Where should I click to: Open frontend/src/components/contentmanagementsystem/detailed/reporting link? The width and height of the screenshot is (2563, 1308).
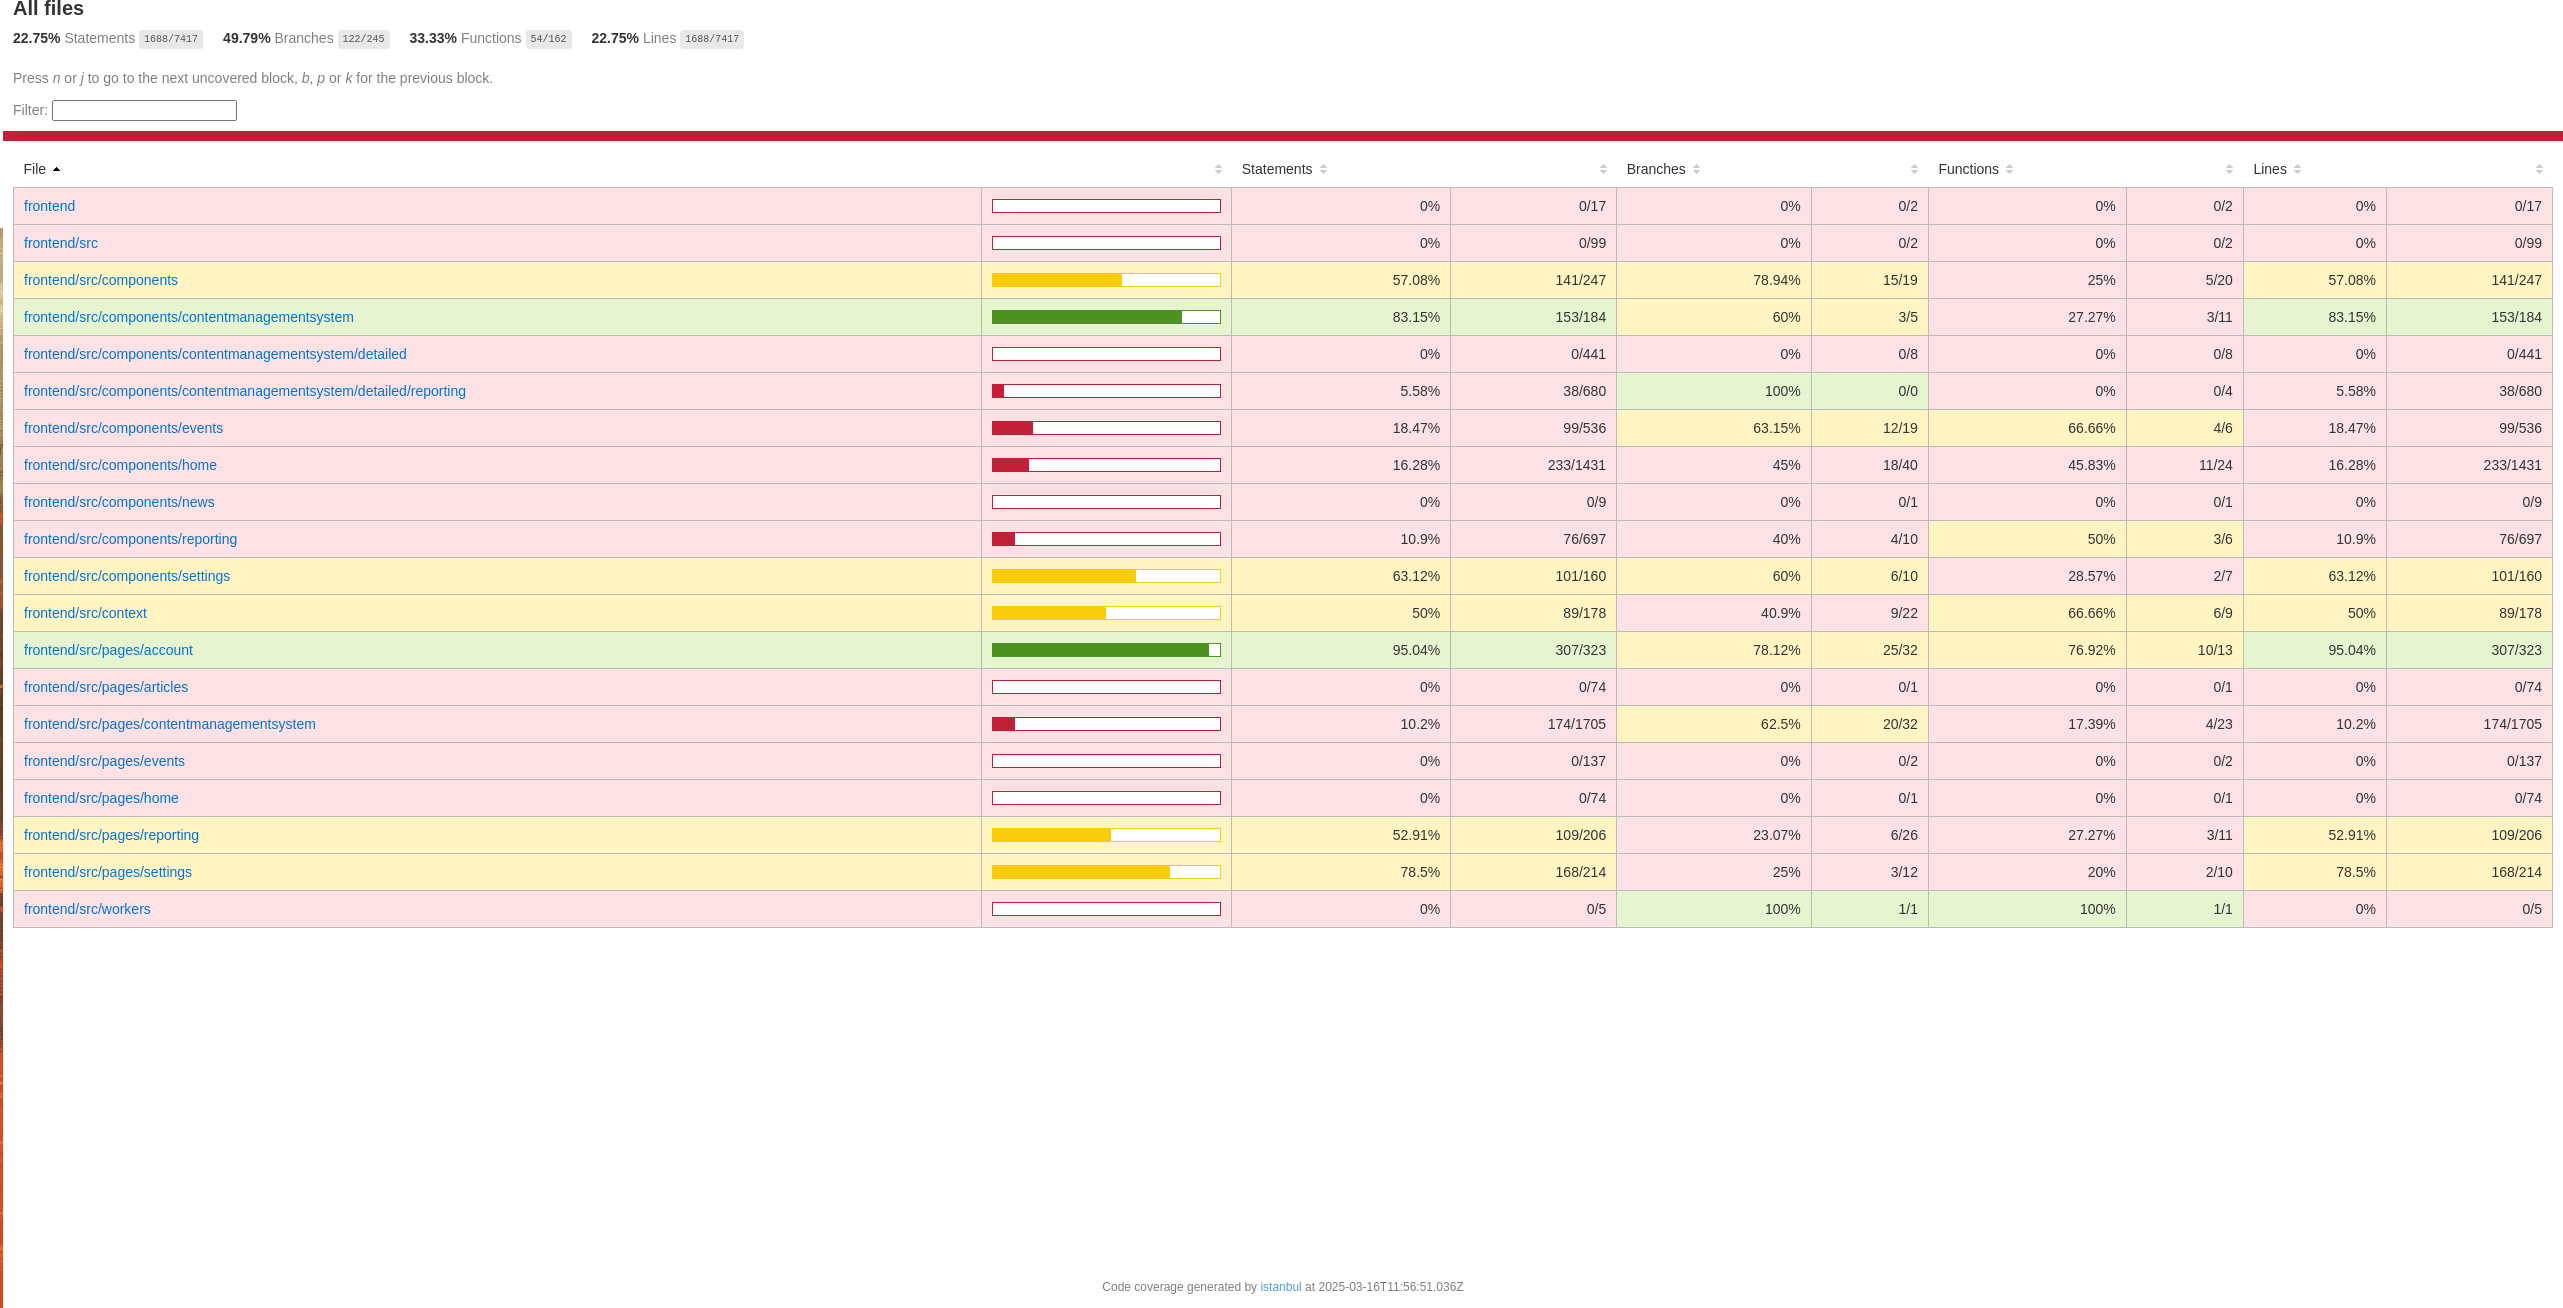(245, 391)
